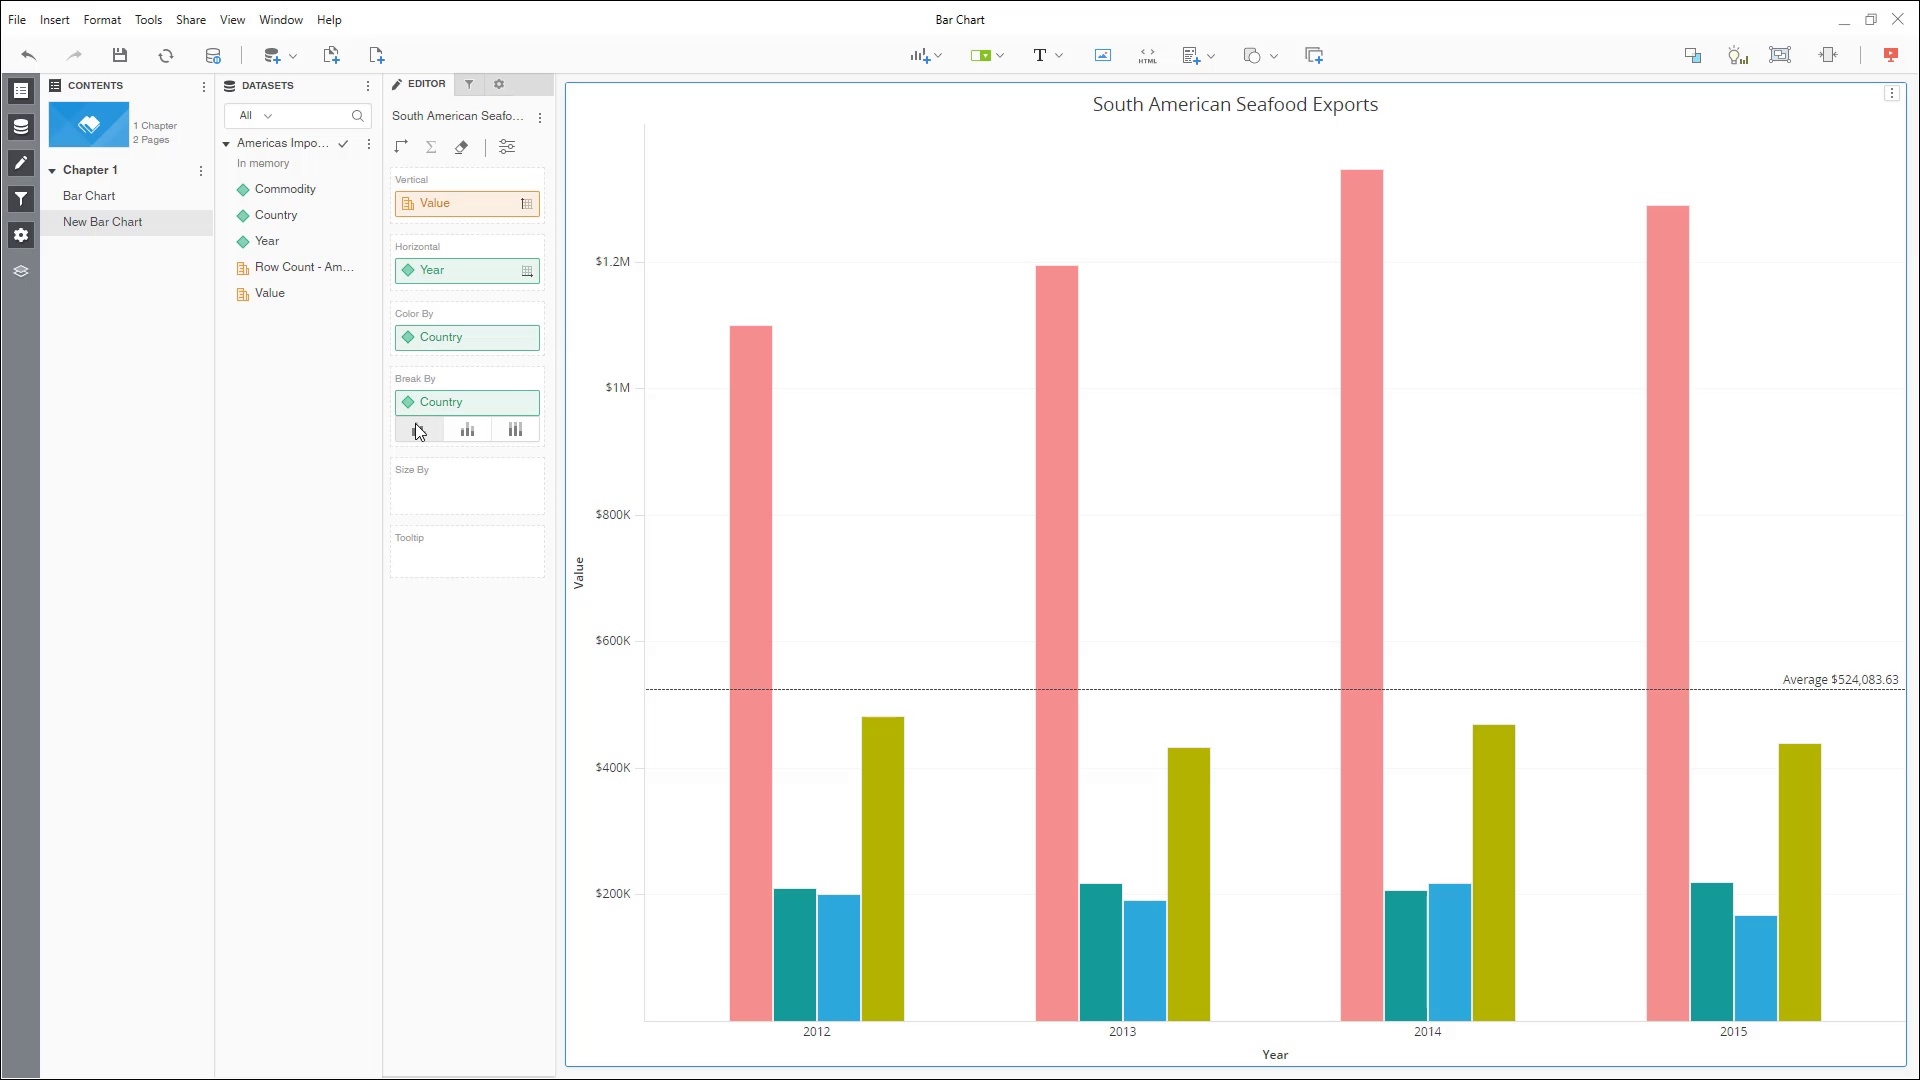Image resolution: width=1920 pixels, height=1080 pixels.
Task: Click the swap axes icon in editor
Action: pos(401,147)
